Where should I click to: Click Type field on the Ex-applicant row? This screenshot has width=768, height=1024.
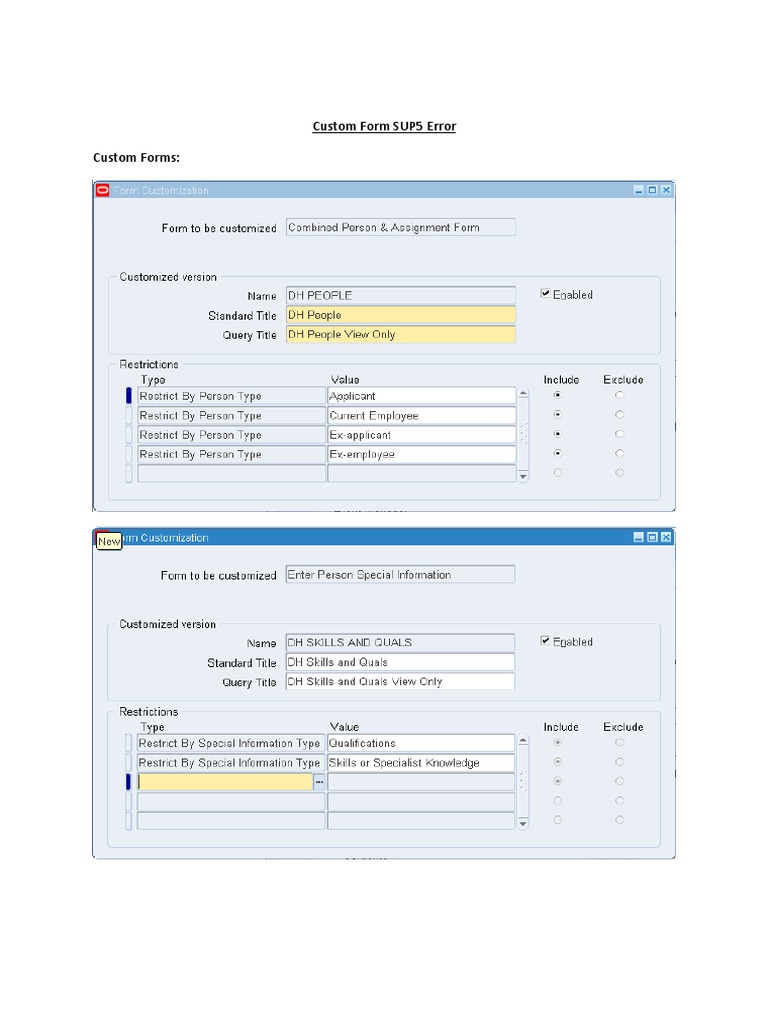point(231,435)
